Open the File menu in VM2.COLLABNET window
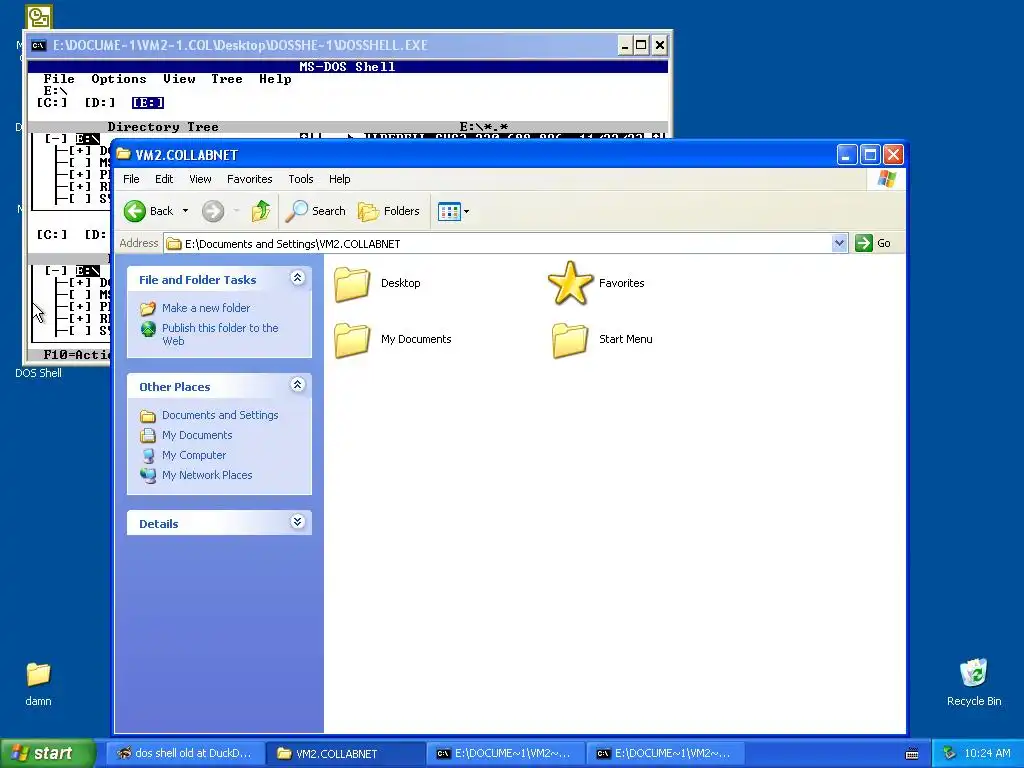This screenshot has height=768, width=1024. tap(131, 179)
